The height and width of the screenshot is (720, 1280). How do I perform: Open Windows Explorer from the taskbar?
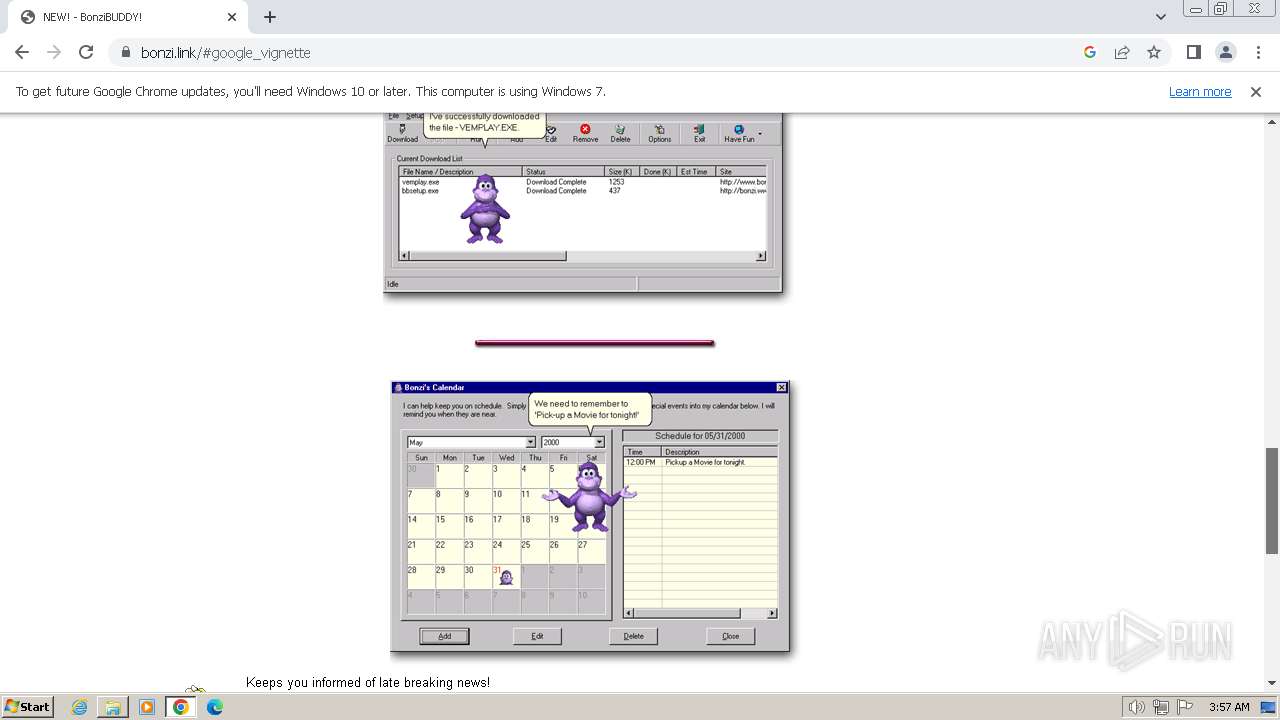click(113, 707)
